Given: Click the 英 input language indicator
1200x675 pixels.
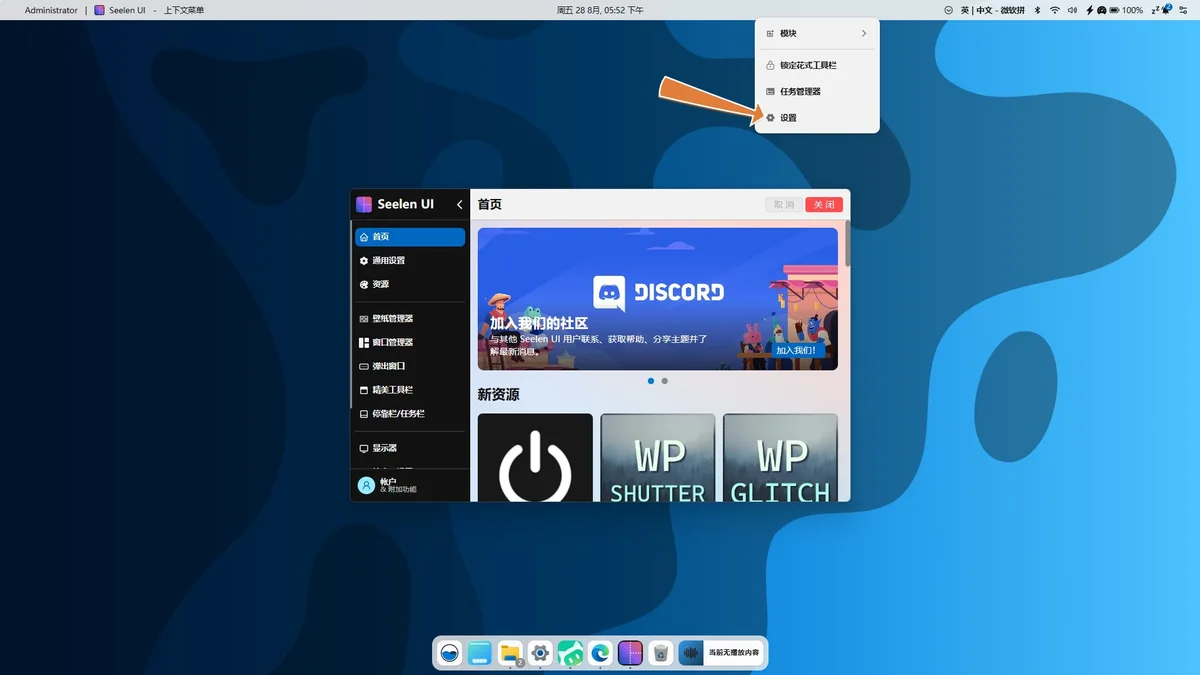Looking at the screenshot, I should pos(965,10).
